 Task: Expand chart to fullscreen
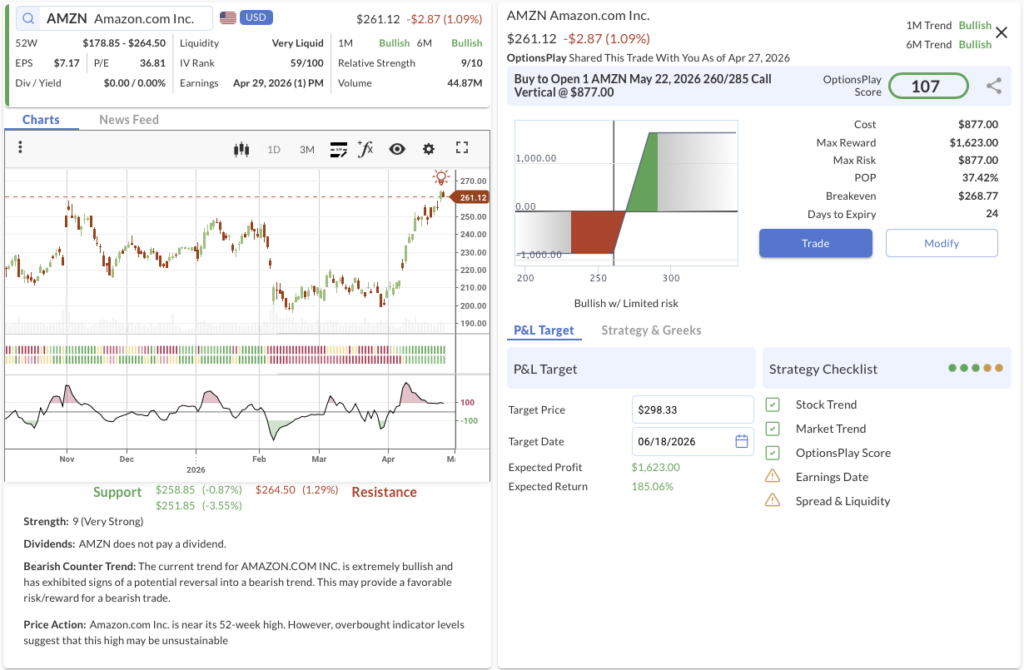coord(462,148)
